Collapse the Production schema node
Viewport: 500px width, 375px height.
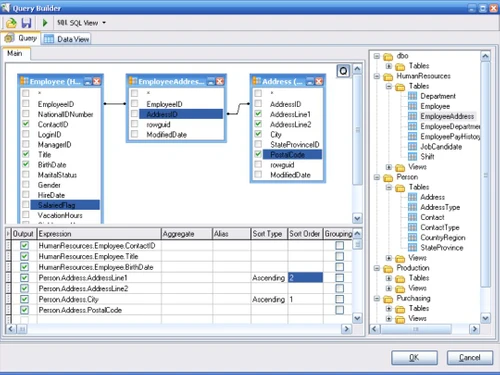click(x=377, y=268)
